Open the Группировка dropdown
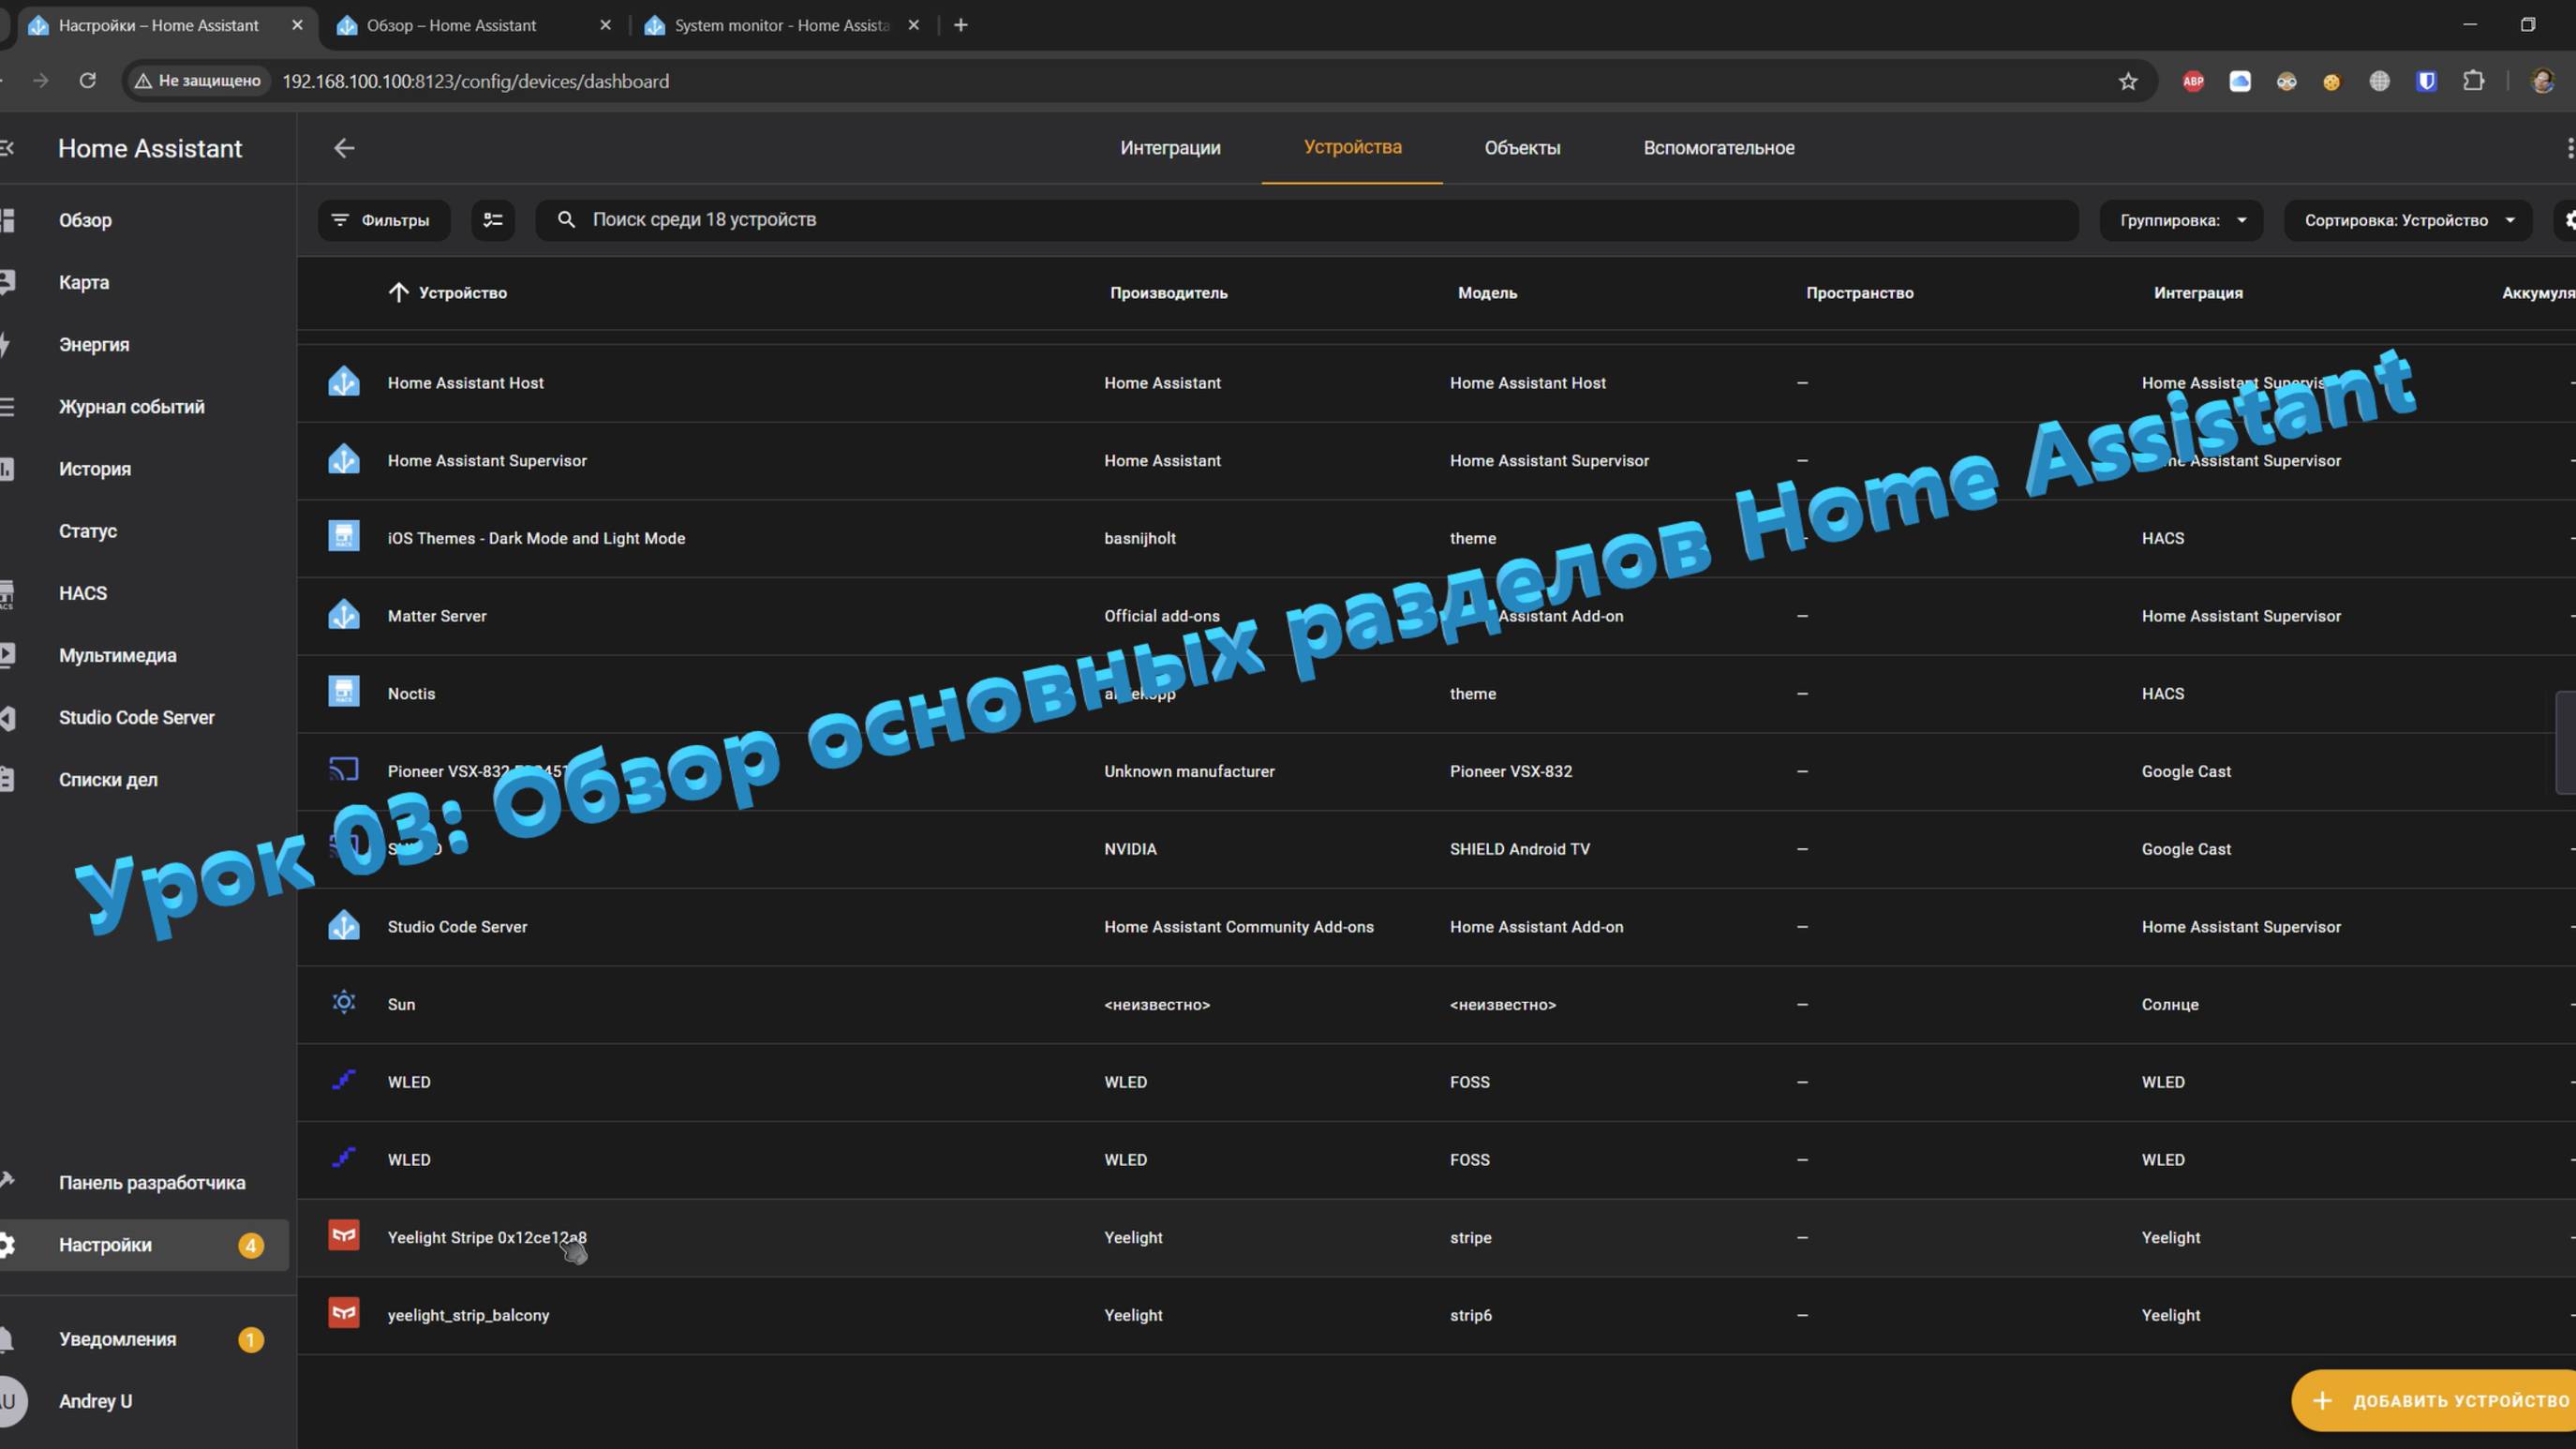The width and height of the screenshot is (2576, 1449). point(2180,219)
